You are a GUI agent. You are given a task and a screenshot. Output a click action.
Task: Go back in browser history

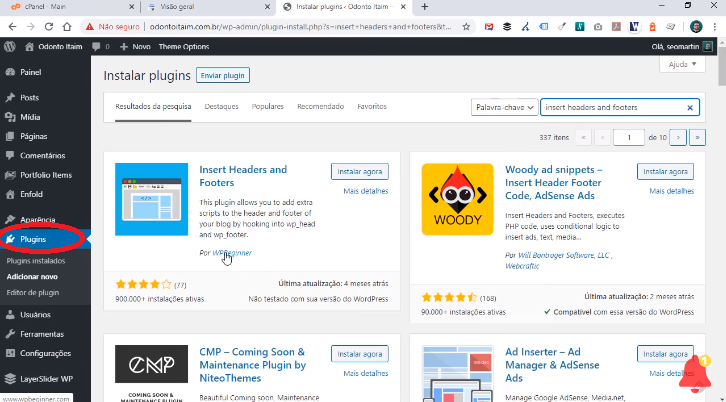[13, 27]
